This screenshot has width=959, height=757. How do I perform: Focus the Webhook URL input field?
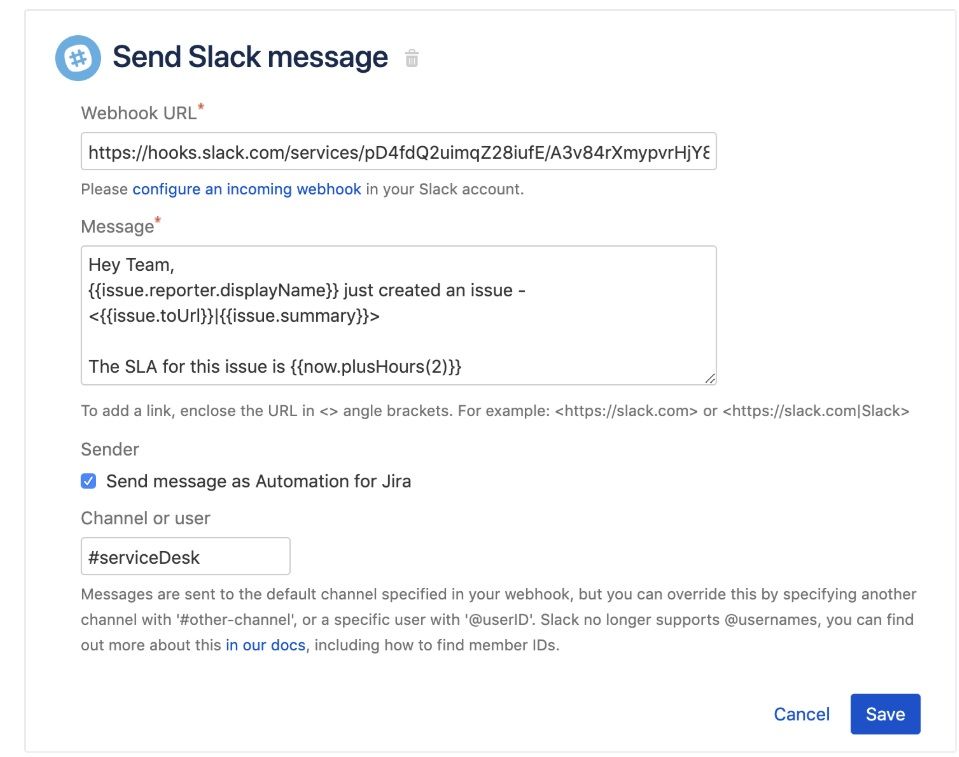click(398, 151)
